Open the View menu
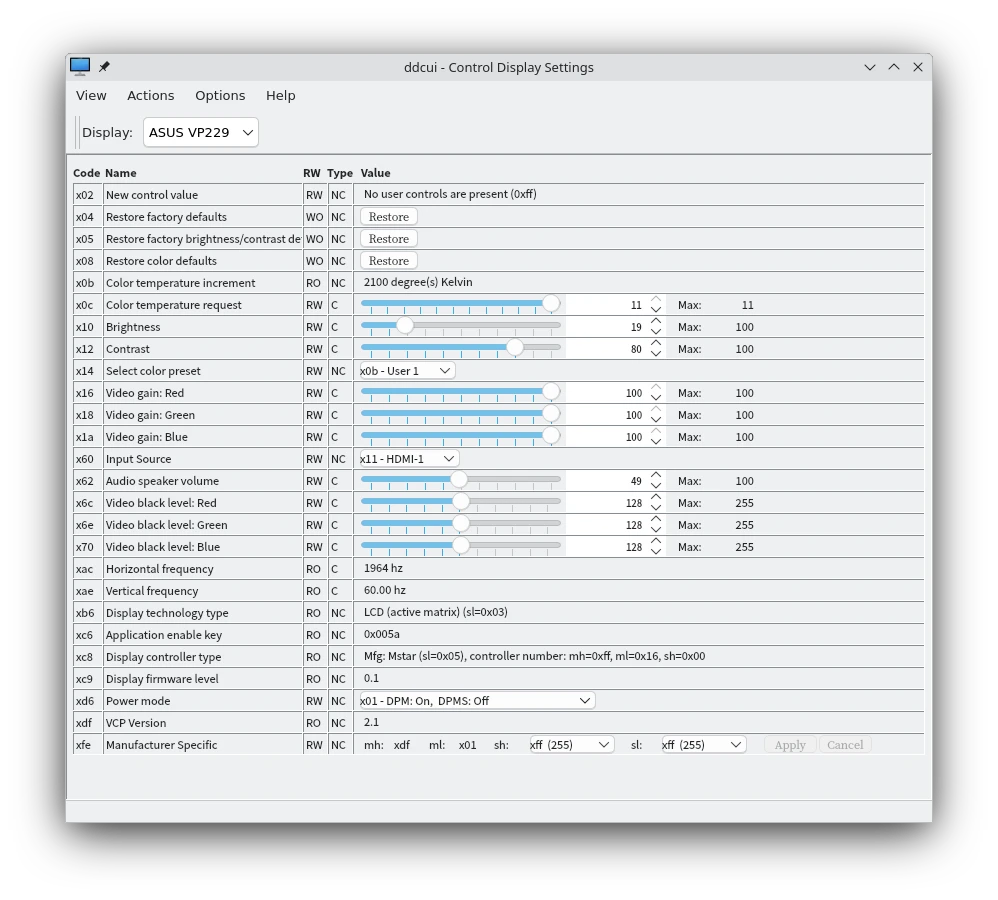The width and height of the screenshot is (998, 900). [91, 95]
